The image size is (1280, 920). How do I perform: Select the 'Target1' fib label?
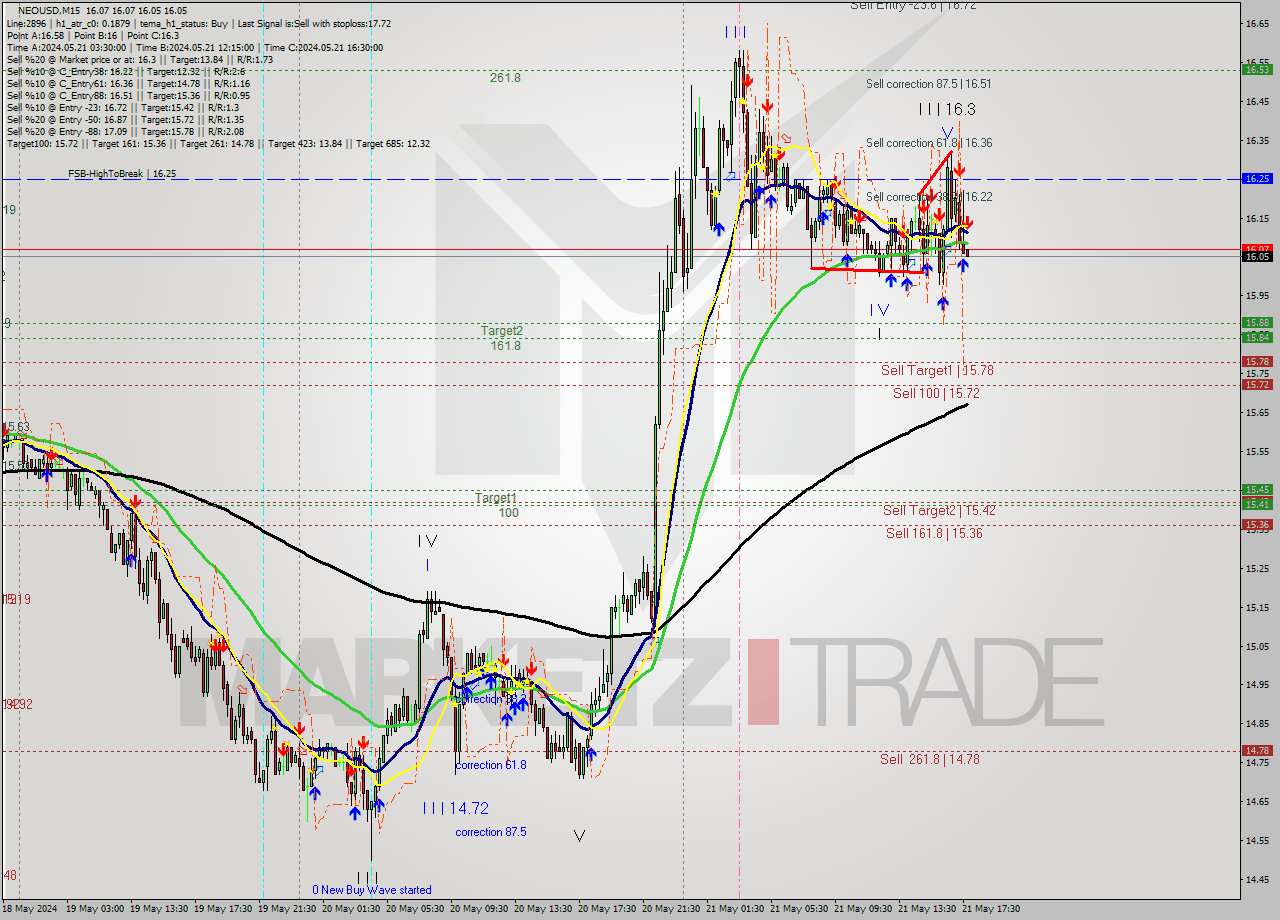click(x=496, y=498)
